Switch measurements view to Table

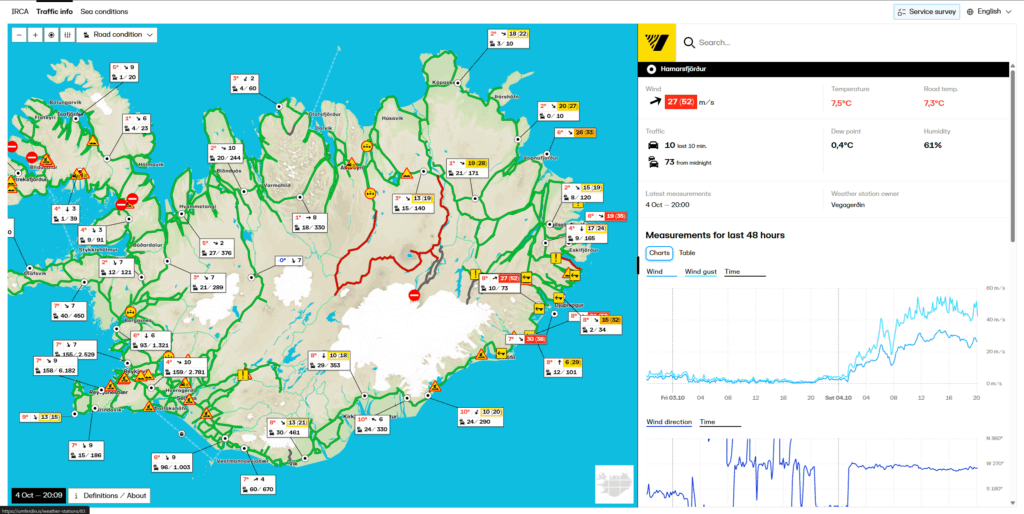pos(687,253)
